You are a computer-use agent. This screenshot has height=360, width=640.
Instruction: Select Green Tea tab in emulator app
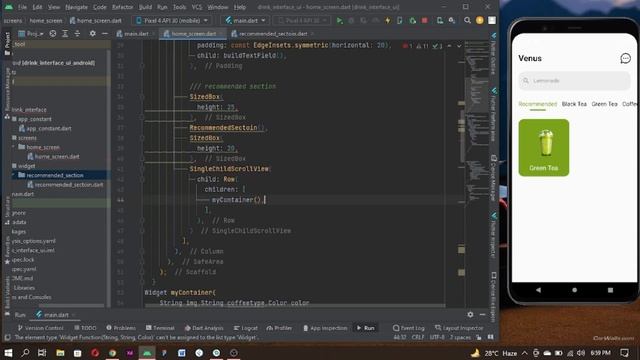(x=604, y=104)
